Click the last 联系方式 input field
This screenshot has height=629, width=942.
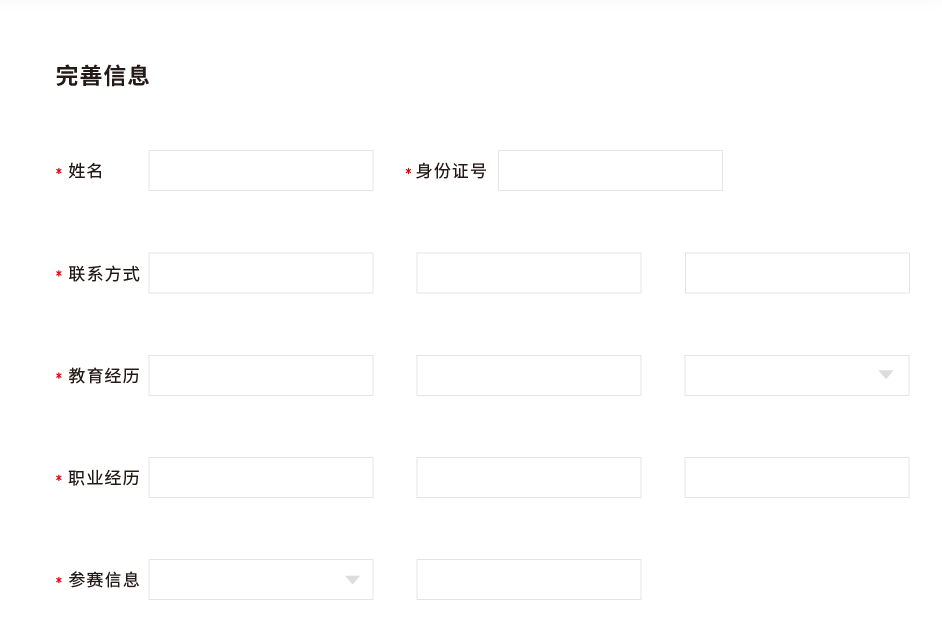click(797, 273)
